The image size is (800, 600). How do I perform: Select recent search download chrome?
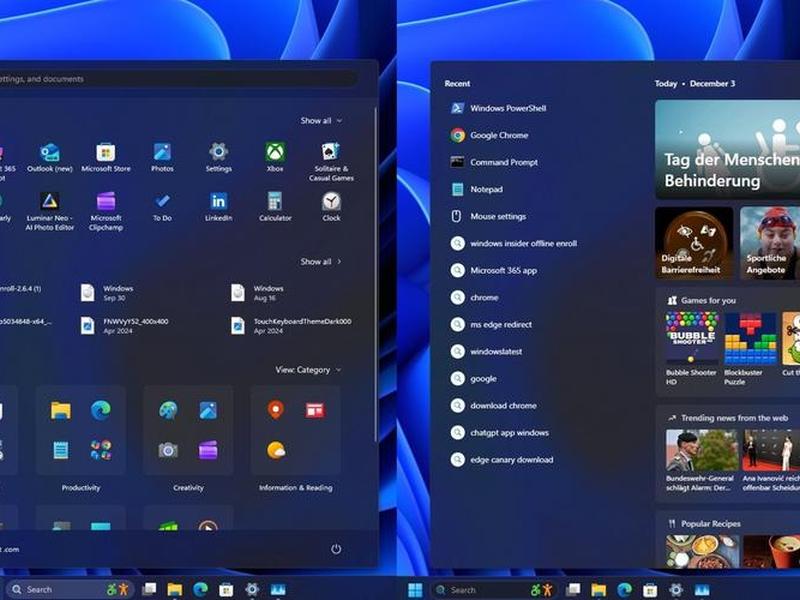coord(493,406)
